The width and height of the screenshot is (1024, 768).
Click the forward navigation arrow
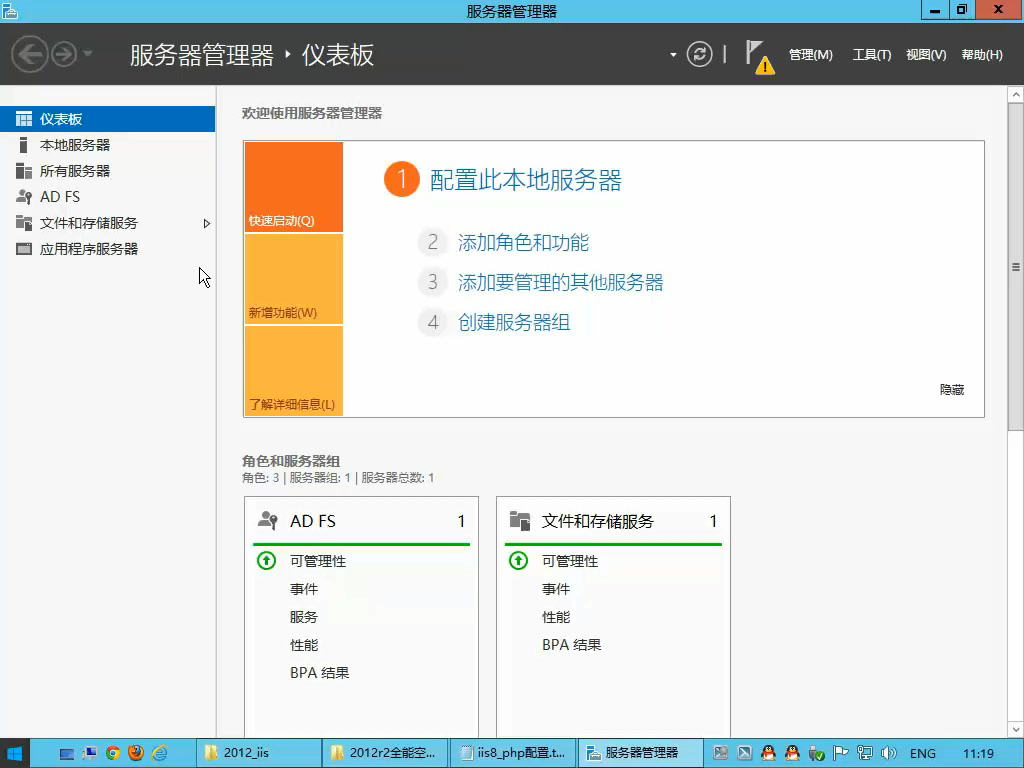click(x=64, y=54)
